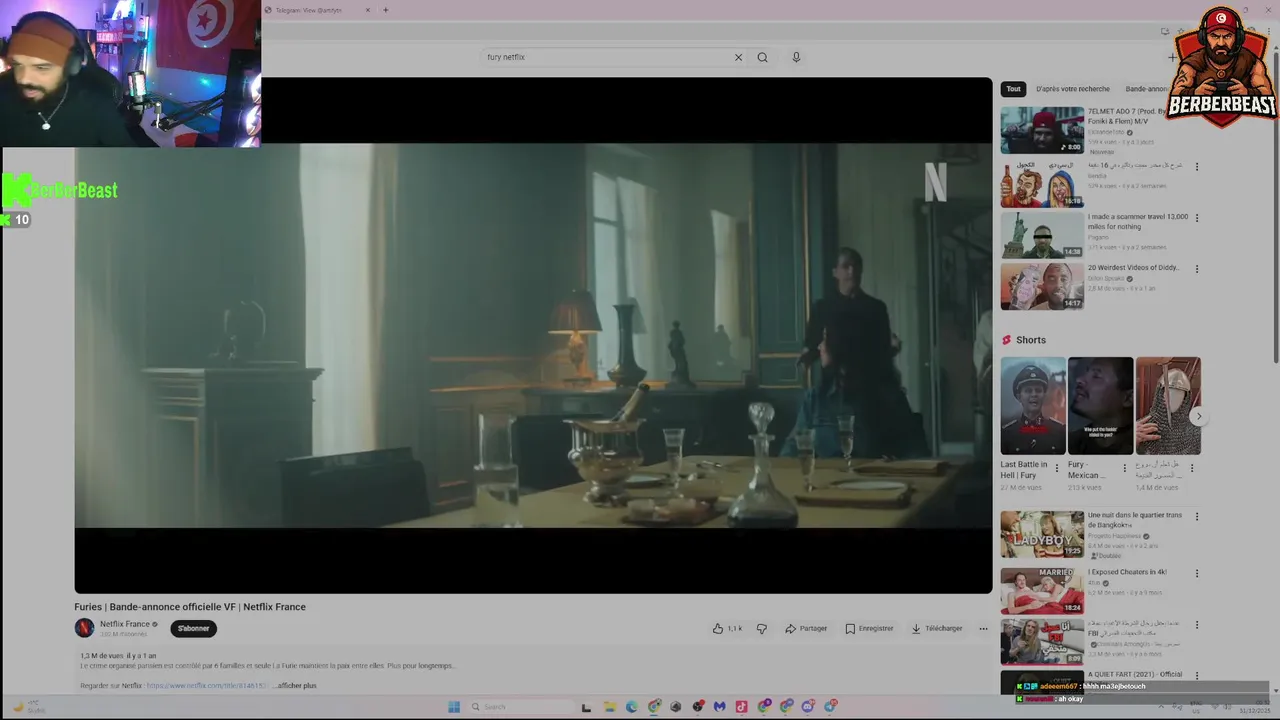1280x720 pixels.
Task: Open Netflix France channel name link
Action: coord(125,624)
